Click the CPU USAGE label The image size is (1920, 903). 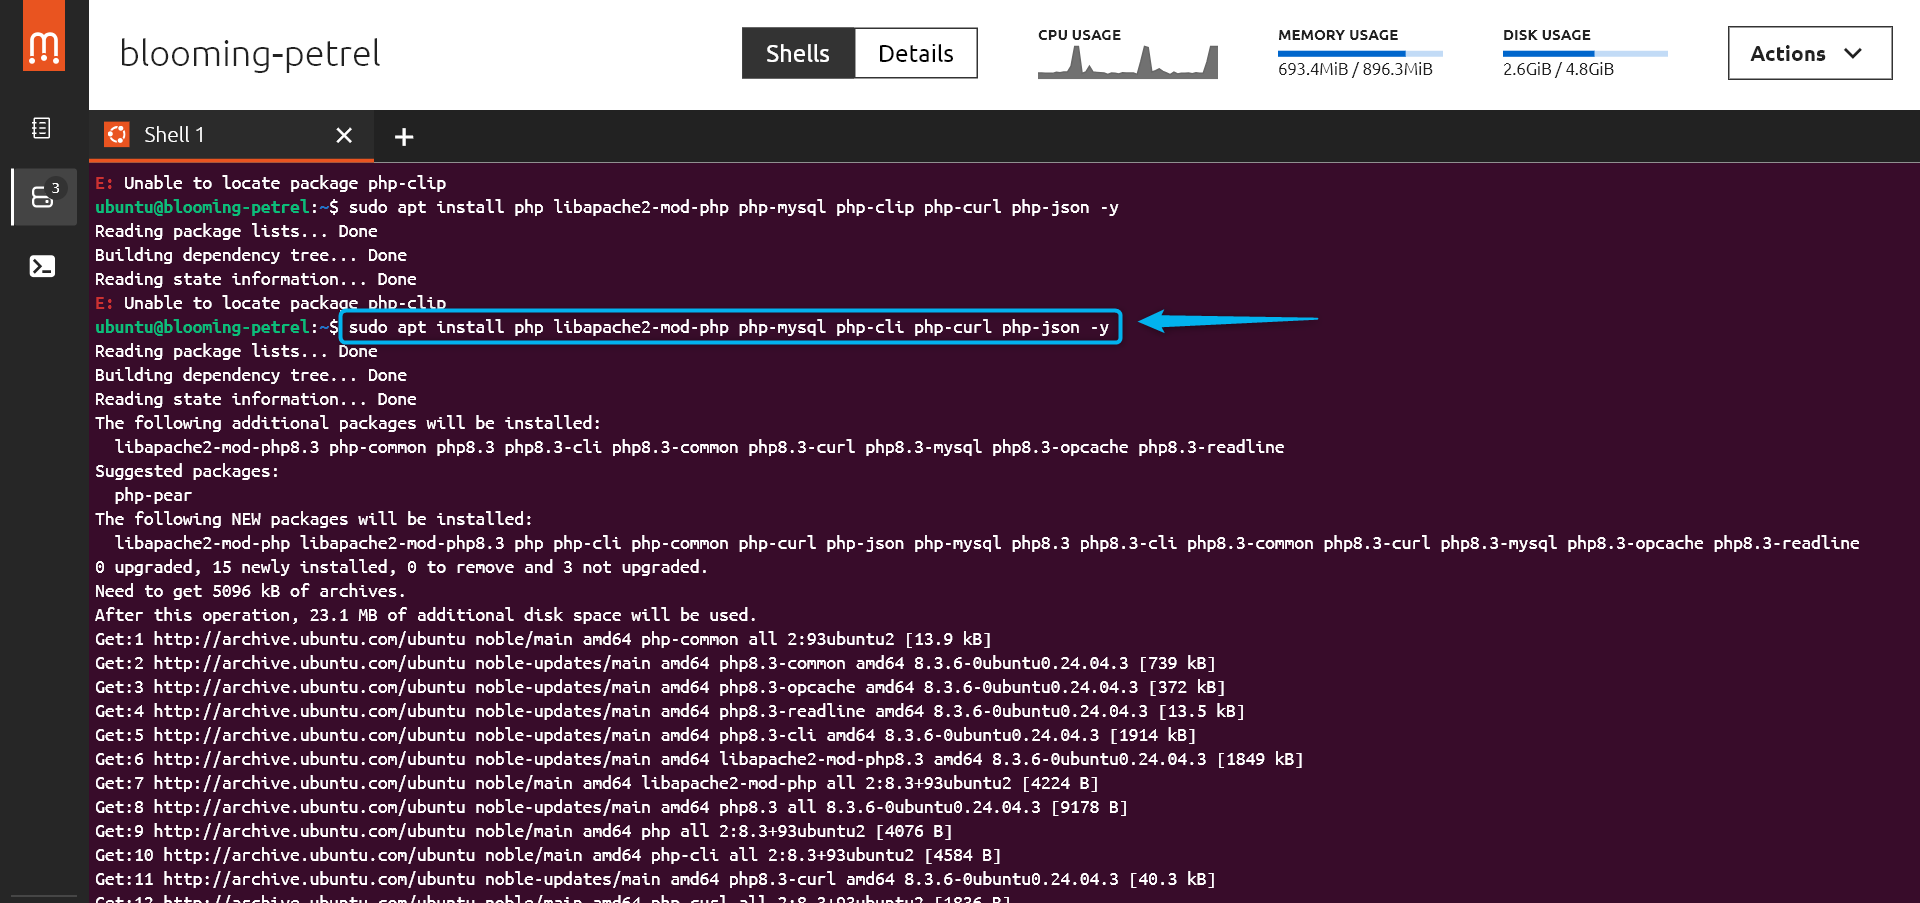(1079, 35)
